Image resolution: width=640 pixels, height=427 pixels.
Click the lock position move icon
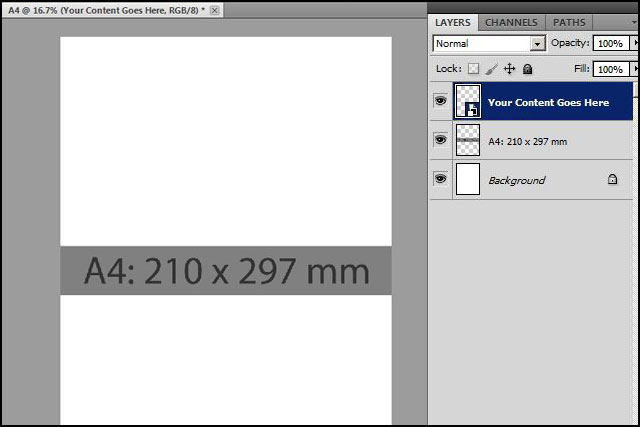click(509, 69)
